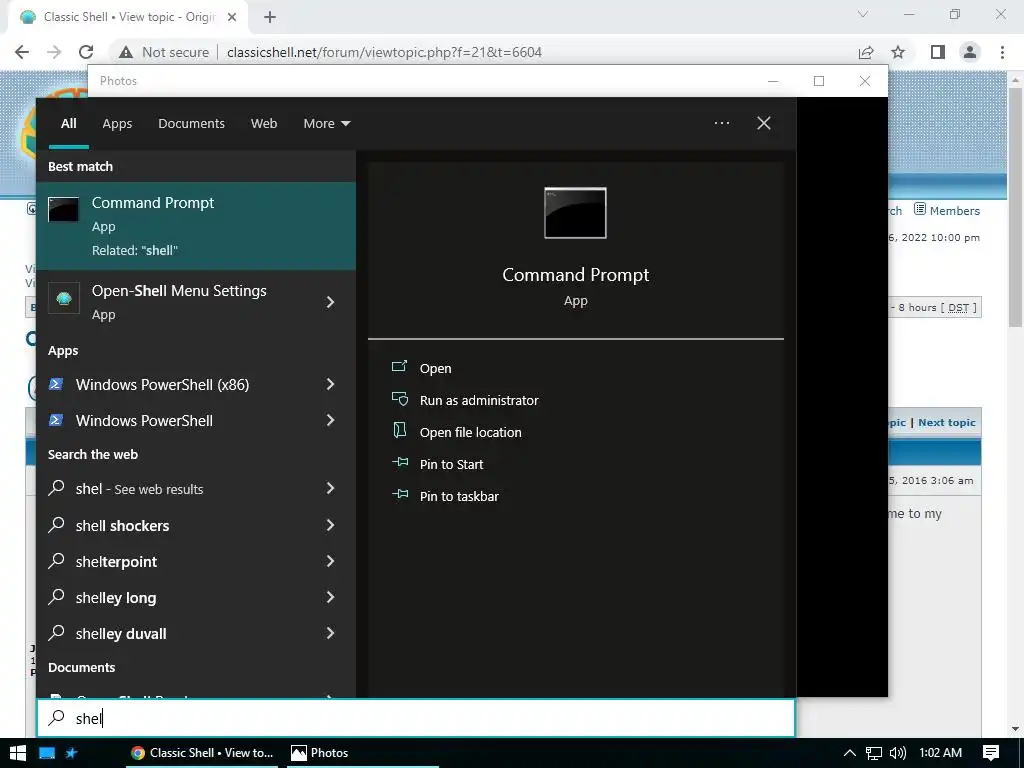Open search options ellipsis menu
The height and width of the screenshot is (768, 1024).
click(722, 123)
